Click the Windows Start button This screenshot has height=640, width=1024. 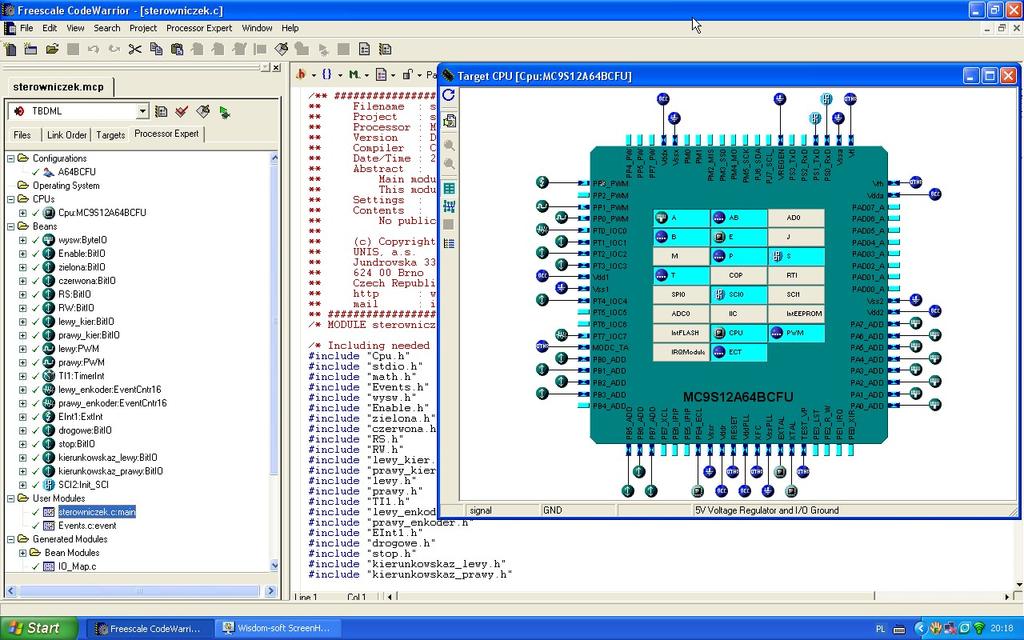tap(37, 628)
